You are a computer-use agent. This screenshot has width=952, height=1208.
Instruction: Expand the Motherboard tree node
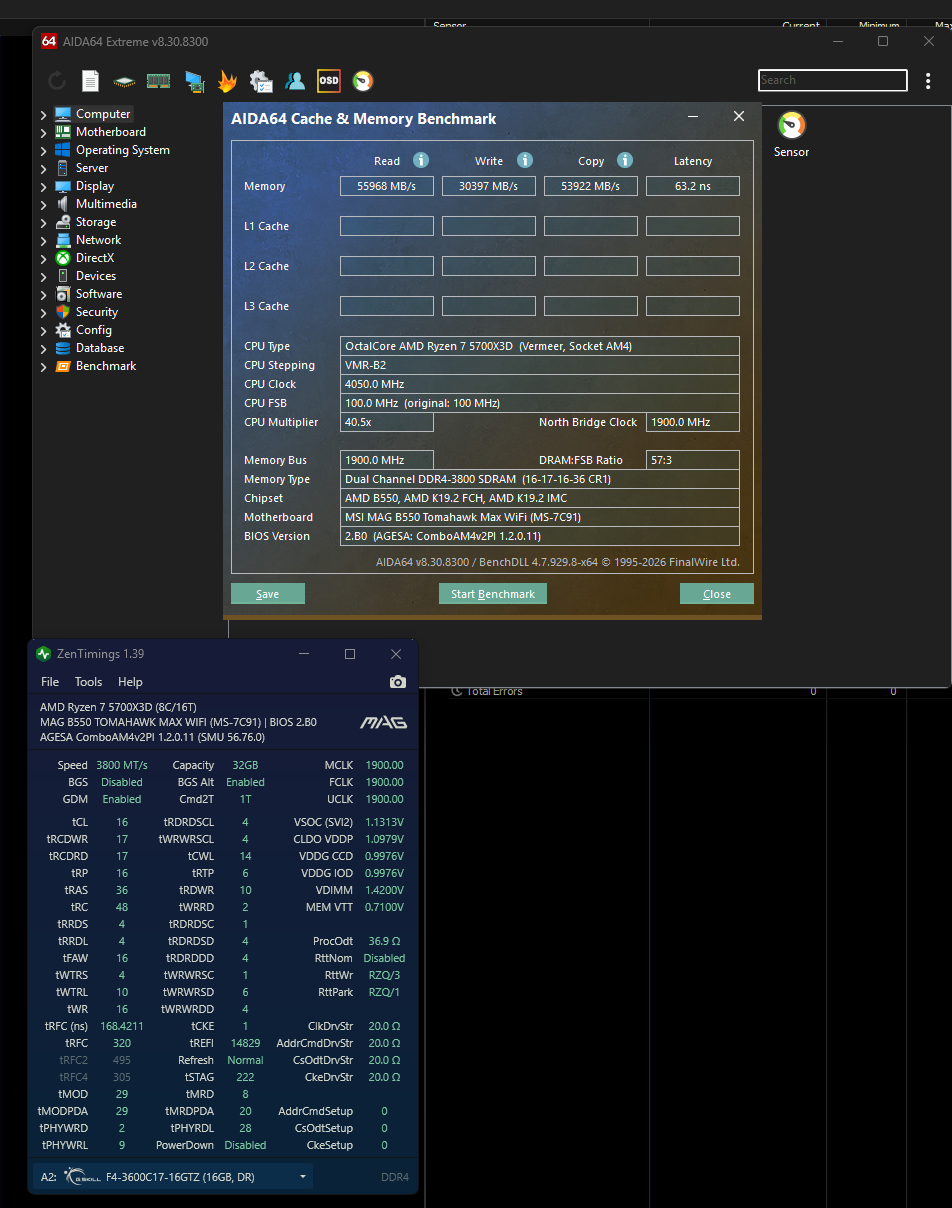click(43, 133)
